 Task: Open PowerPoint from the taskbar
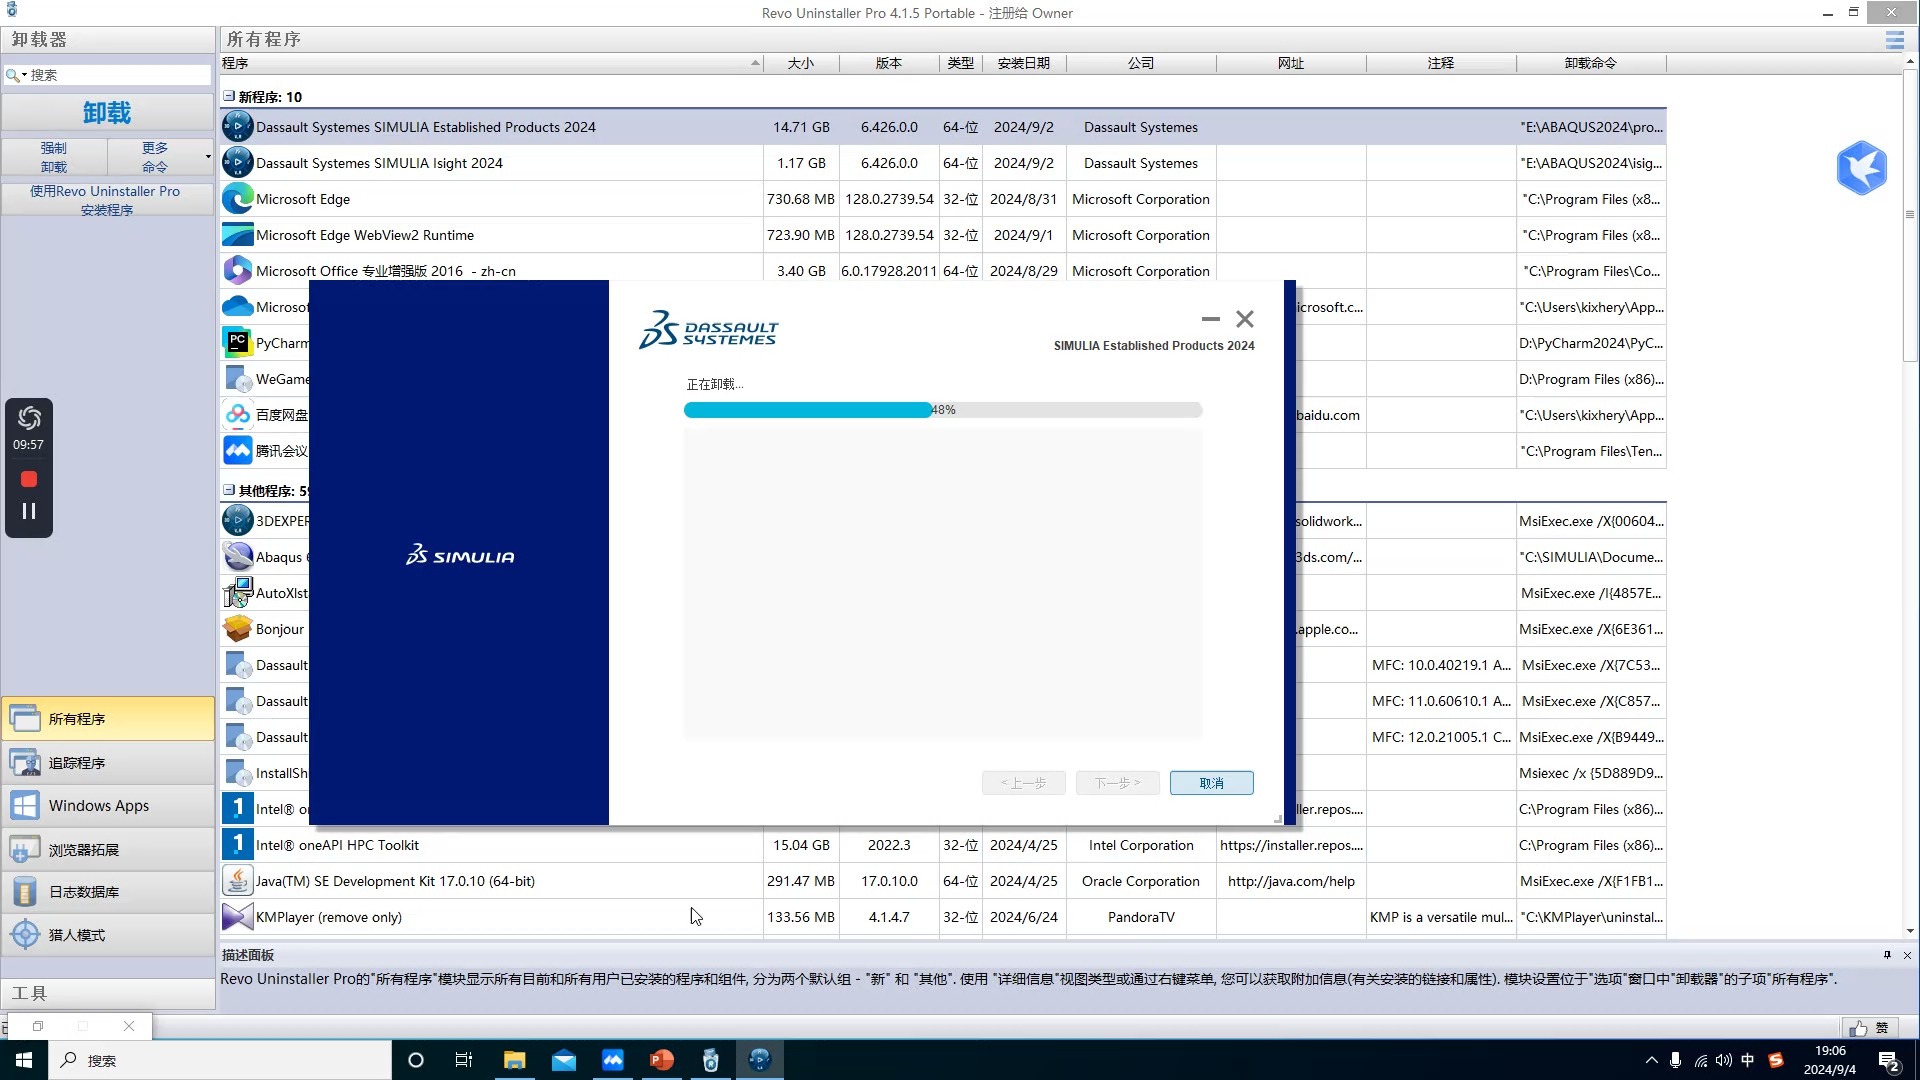click(x=662, y=1060)
